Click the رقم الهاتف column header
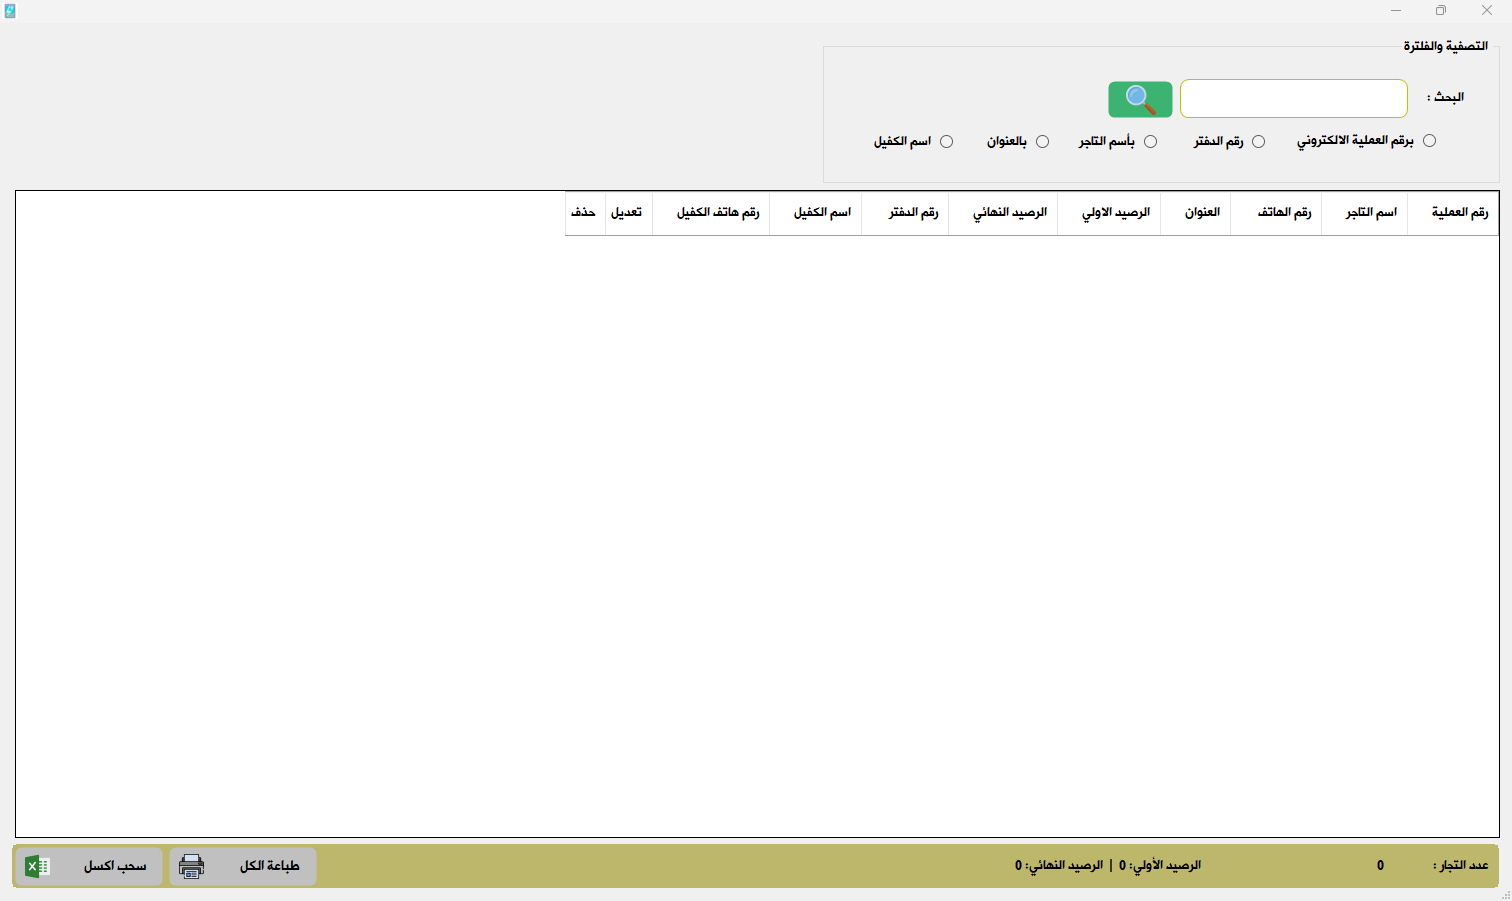The image size is (1512, 901). pyautogui.click(x=1276, y=213)
